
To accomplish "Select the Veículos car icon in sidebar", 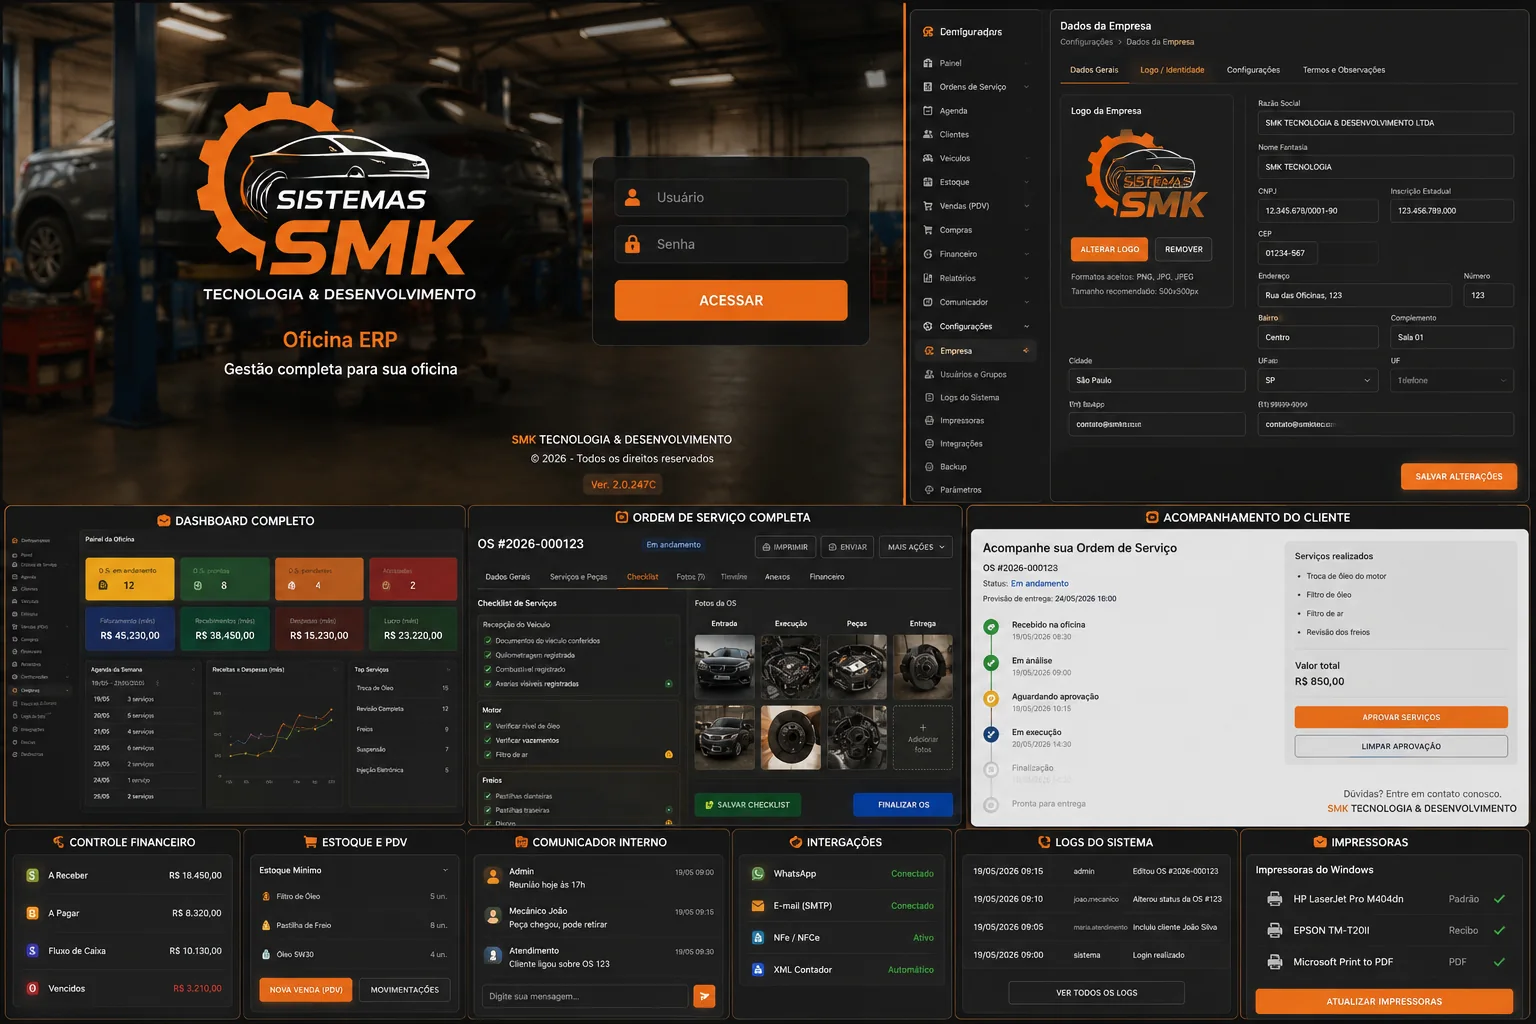I will coord(928,158).
